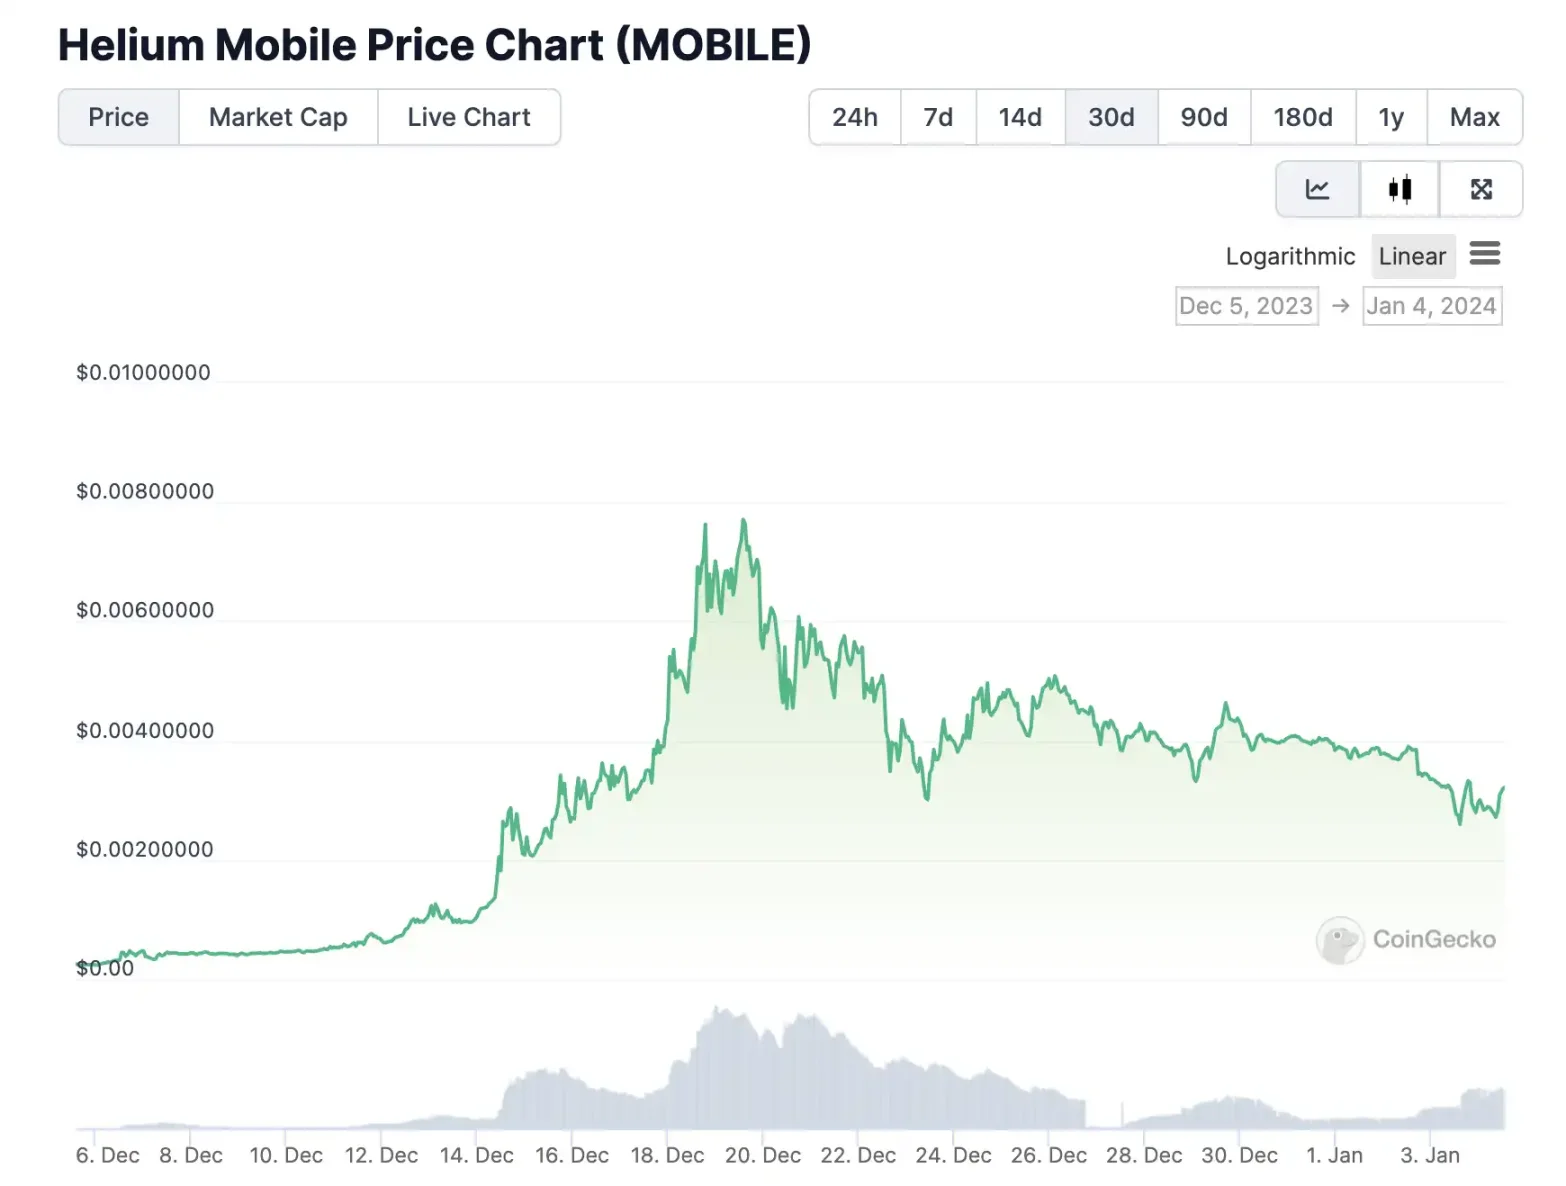The image size is (1566, 1186).
Task: Select the candlestick chart icon
Action: click(1399, 189)
